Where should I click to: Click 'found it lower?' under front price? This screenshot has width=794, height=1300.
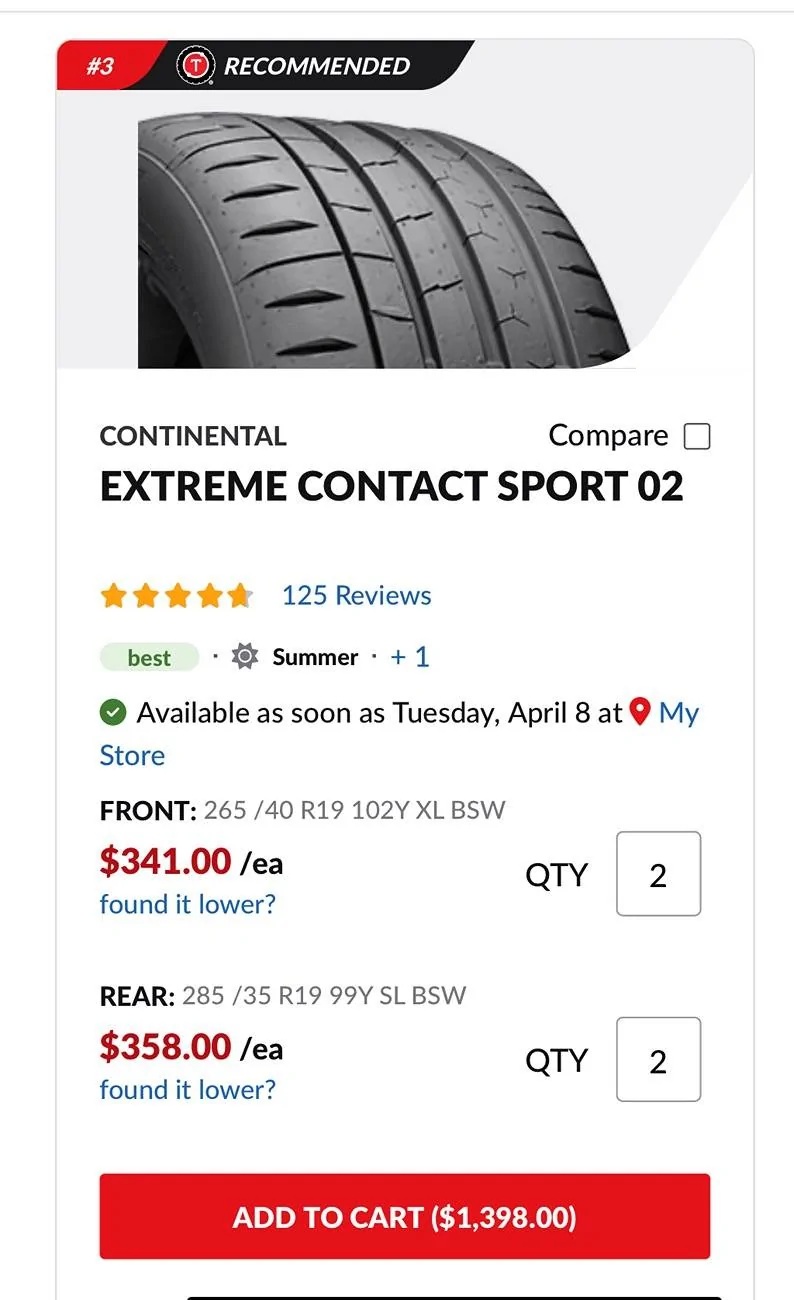188,904
